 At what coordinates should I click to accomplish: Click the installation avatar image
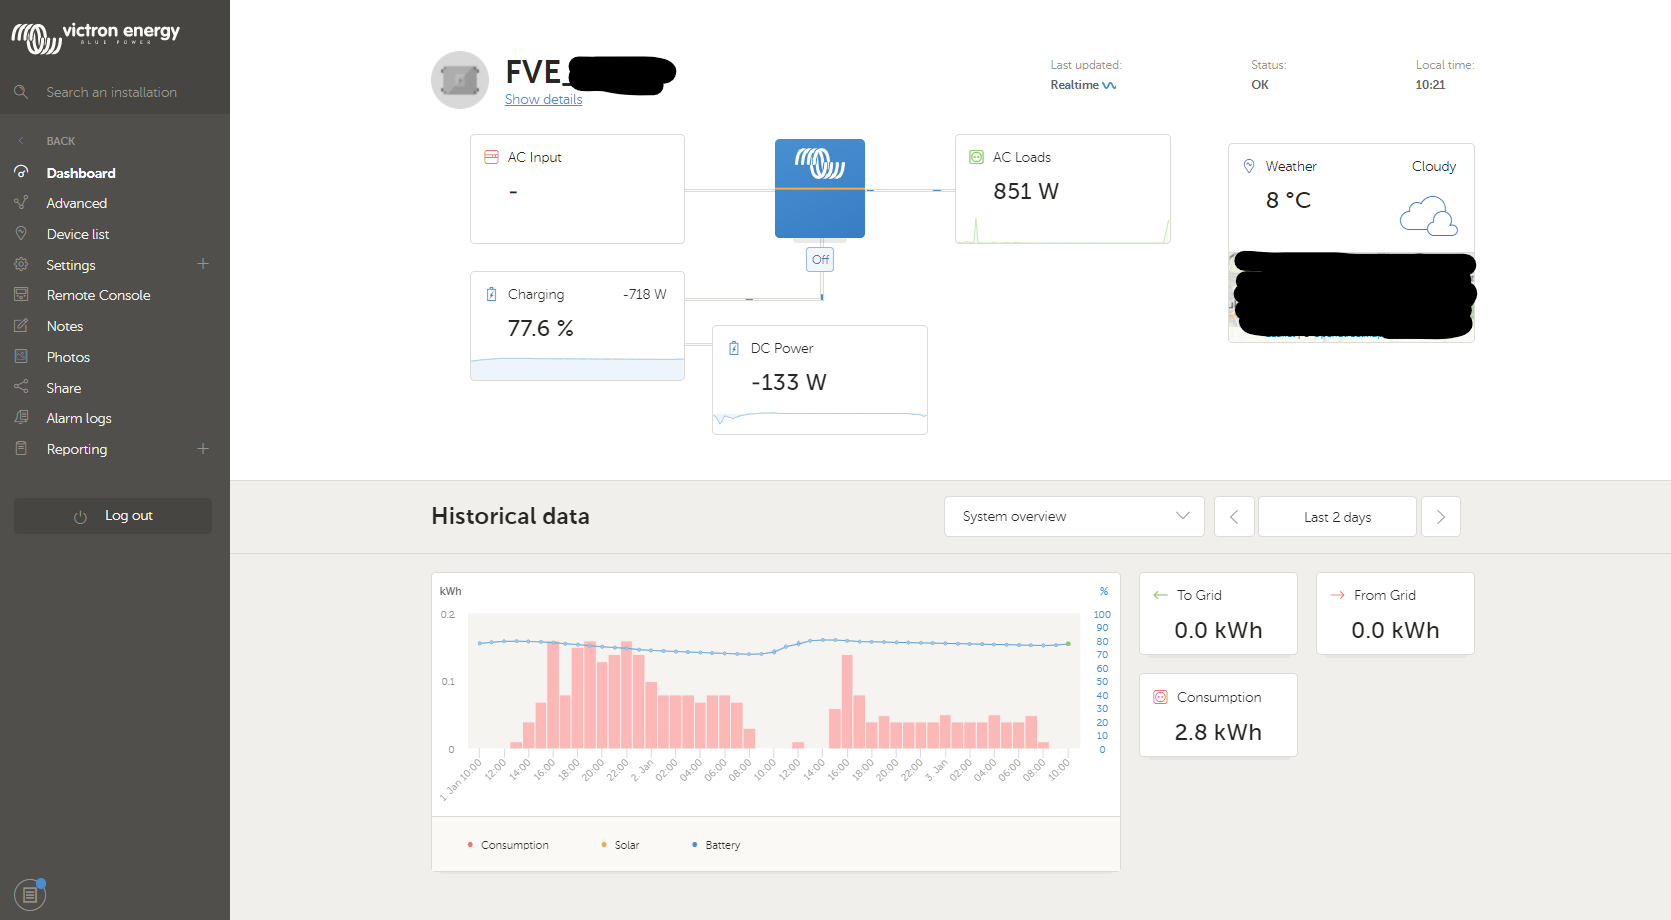460,80
